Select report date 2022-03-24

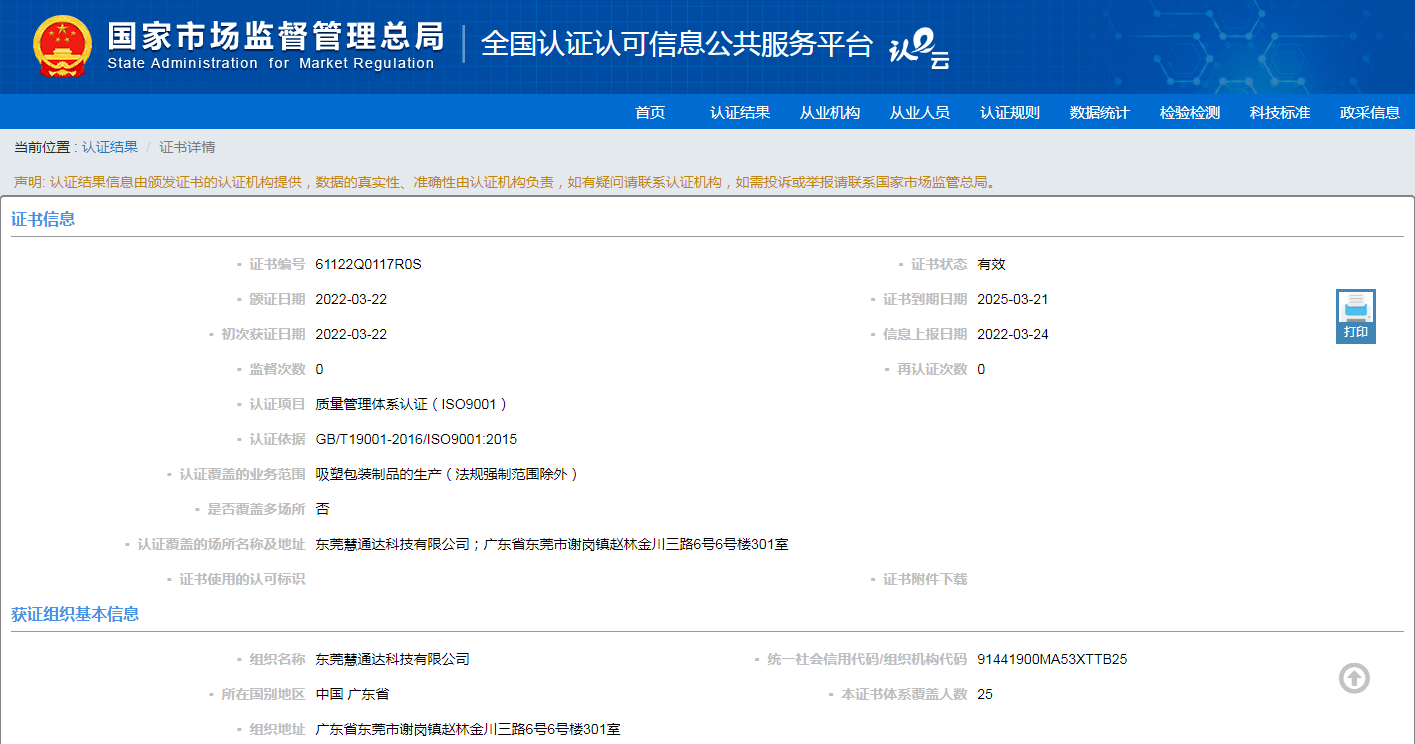1013,334
